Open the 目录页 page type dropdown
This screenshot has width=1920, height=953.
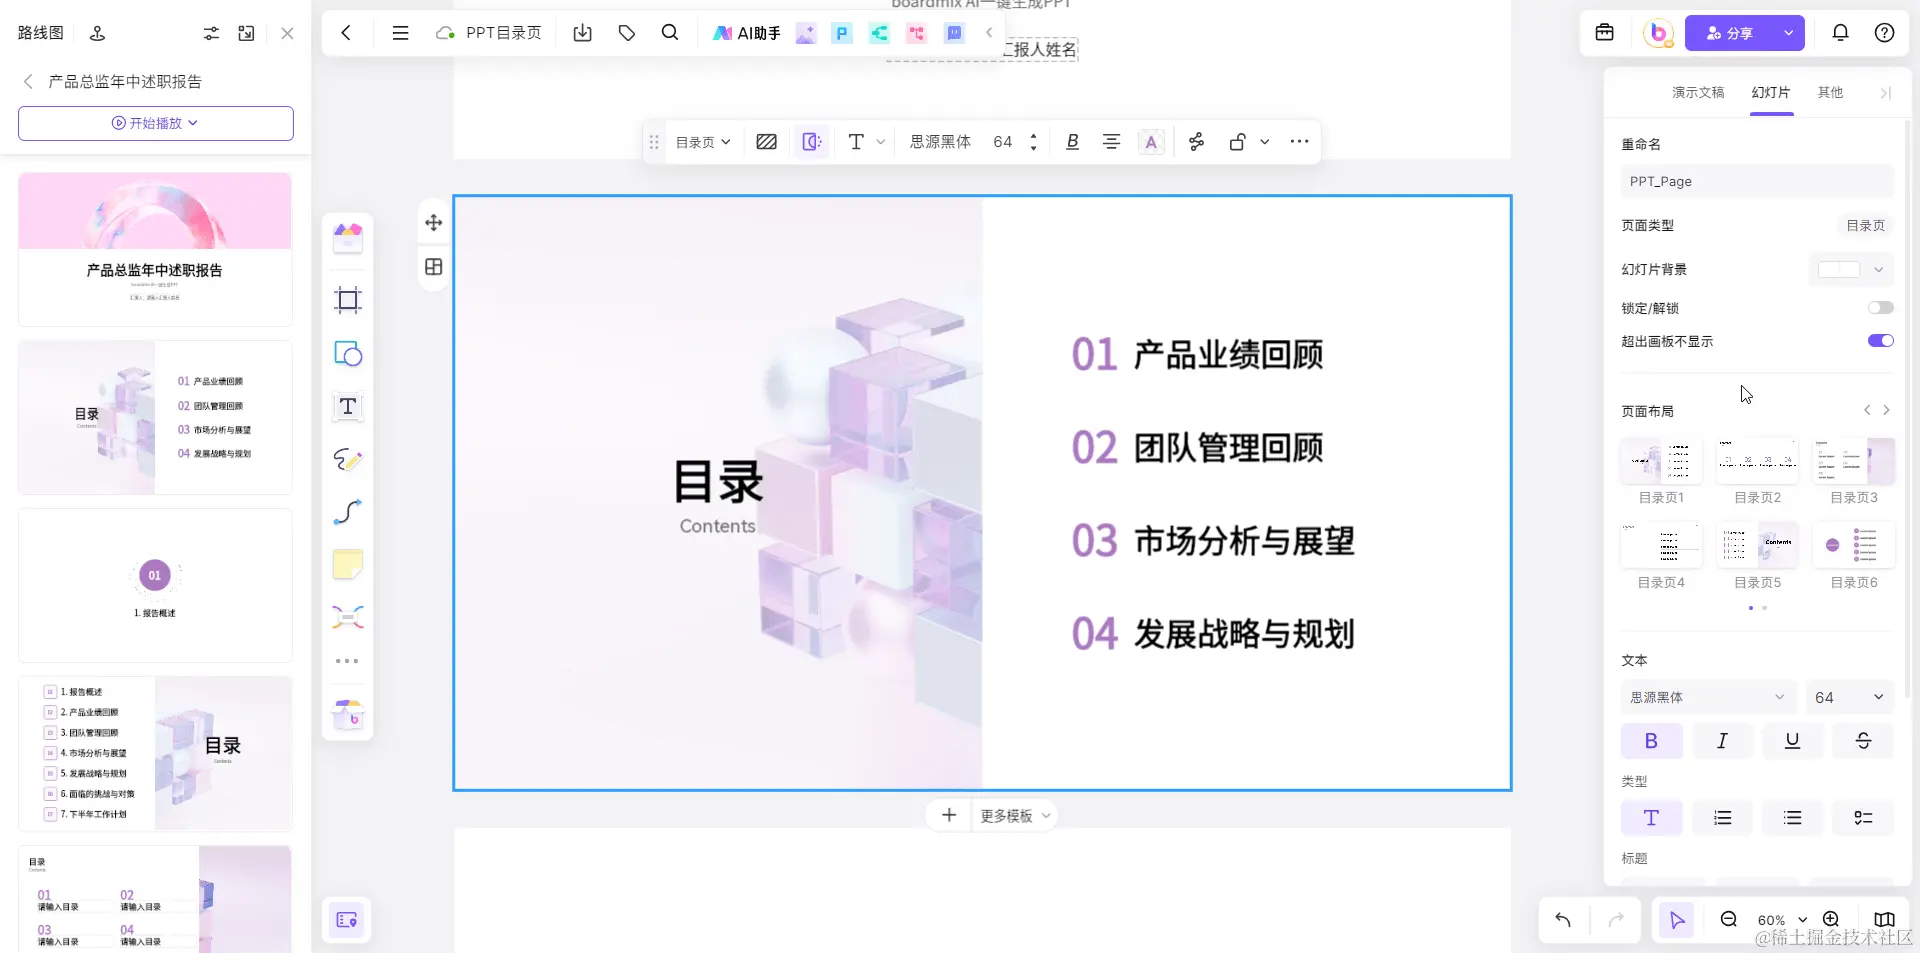click(x=703, y=142)
